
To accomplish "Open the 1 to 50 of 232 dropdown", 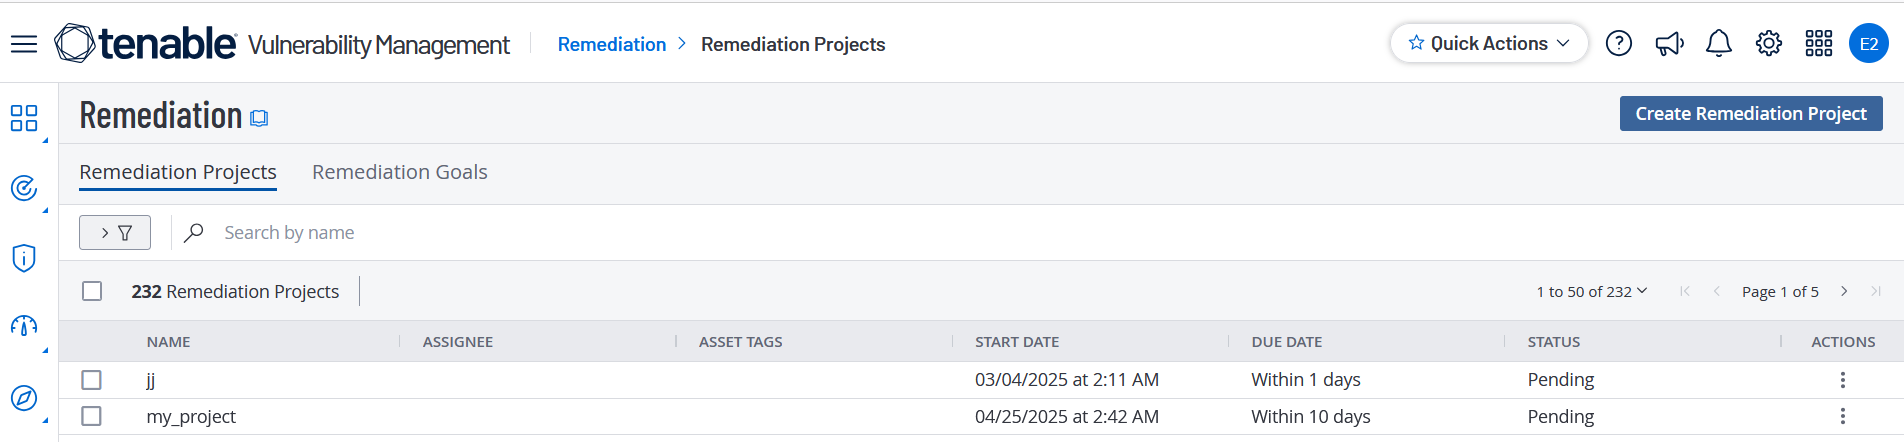I will (1591, 292).
